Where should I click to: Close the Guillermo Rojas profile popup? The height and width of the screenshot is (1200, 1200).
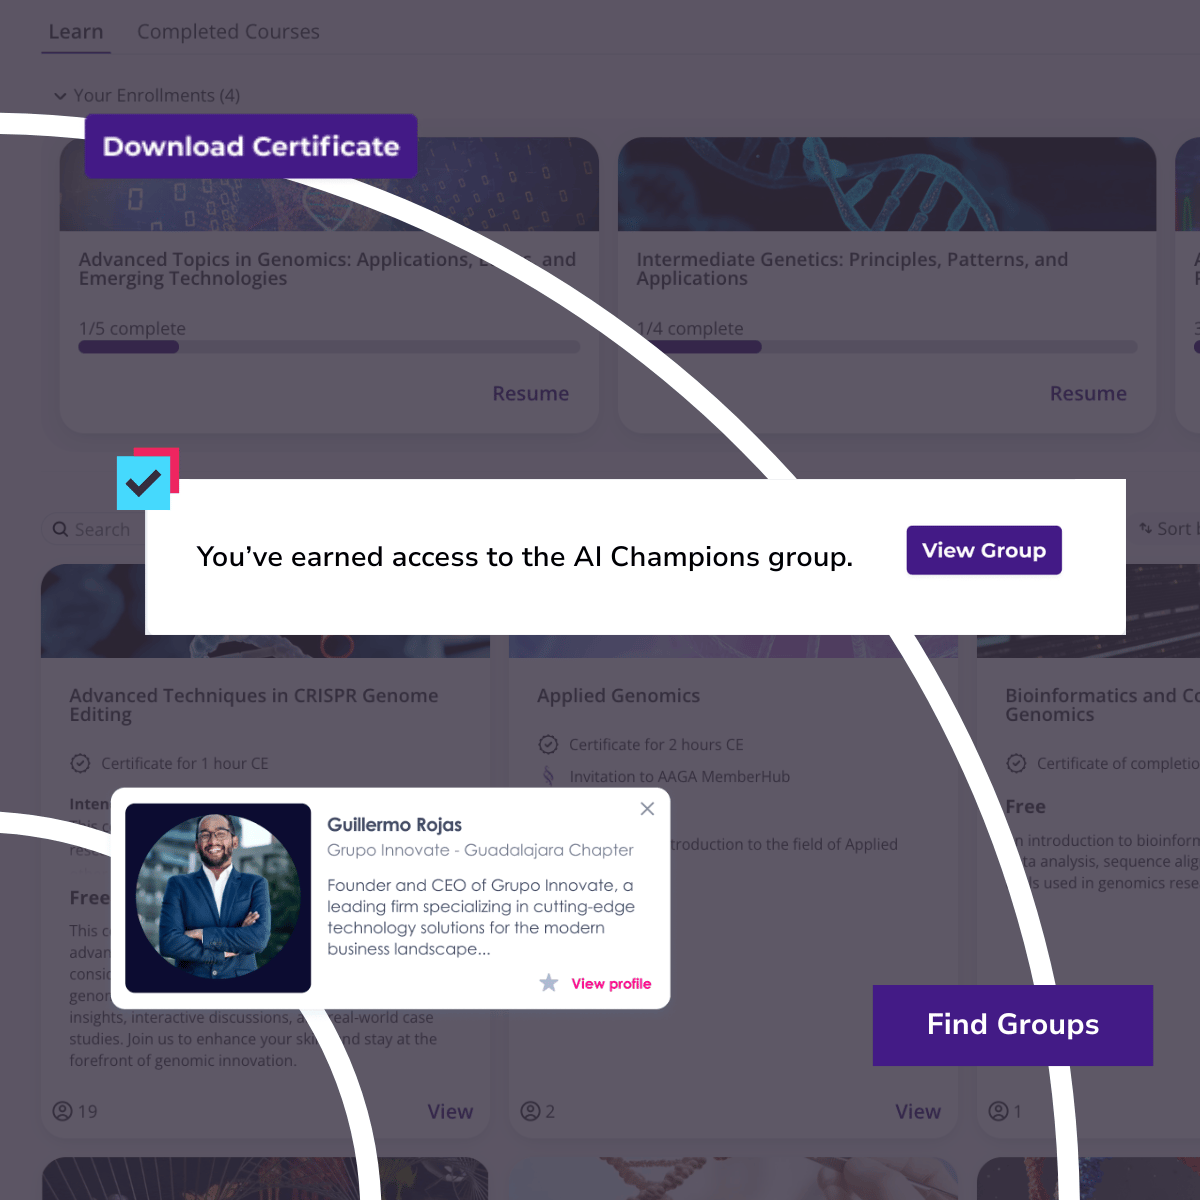click(x=647, y=808)
